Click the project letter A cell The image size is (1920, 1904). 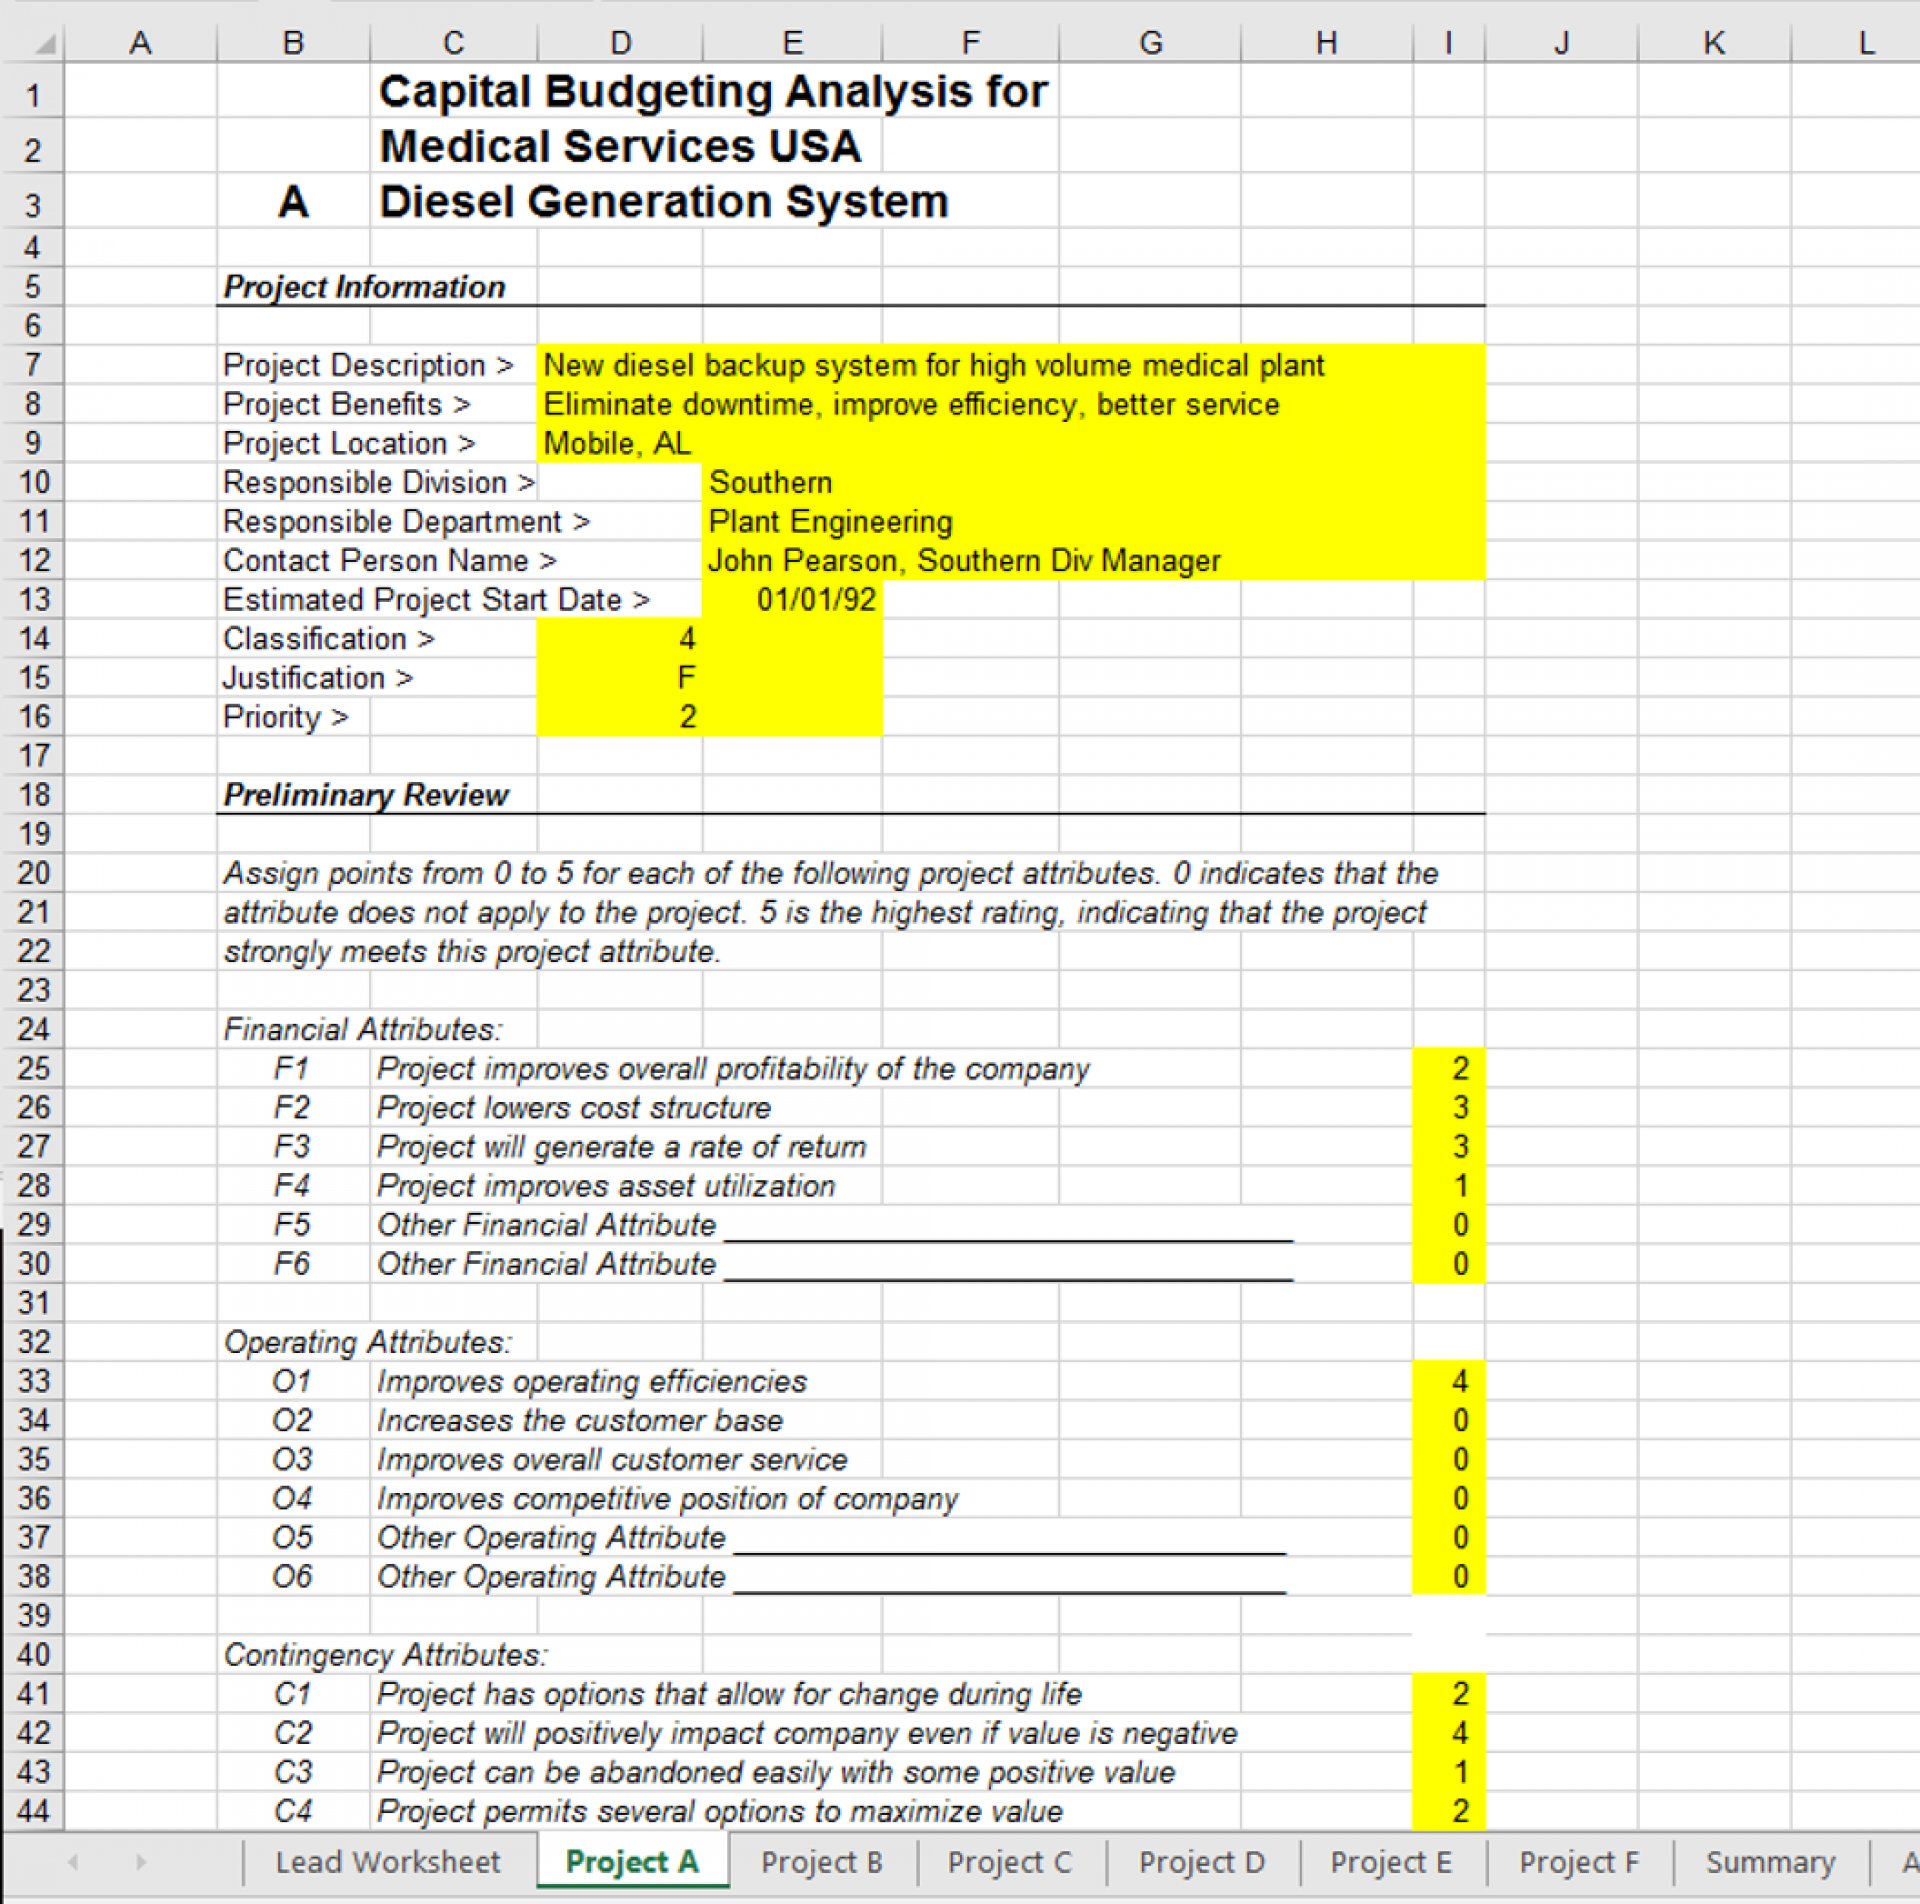(x=293, y=203)
